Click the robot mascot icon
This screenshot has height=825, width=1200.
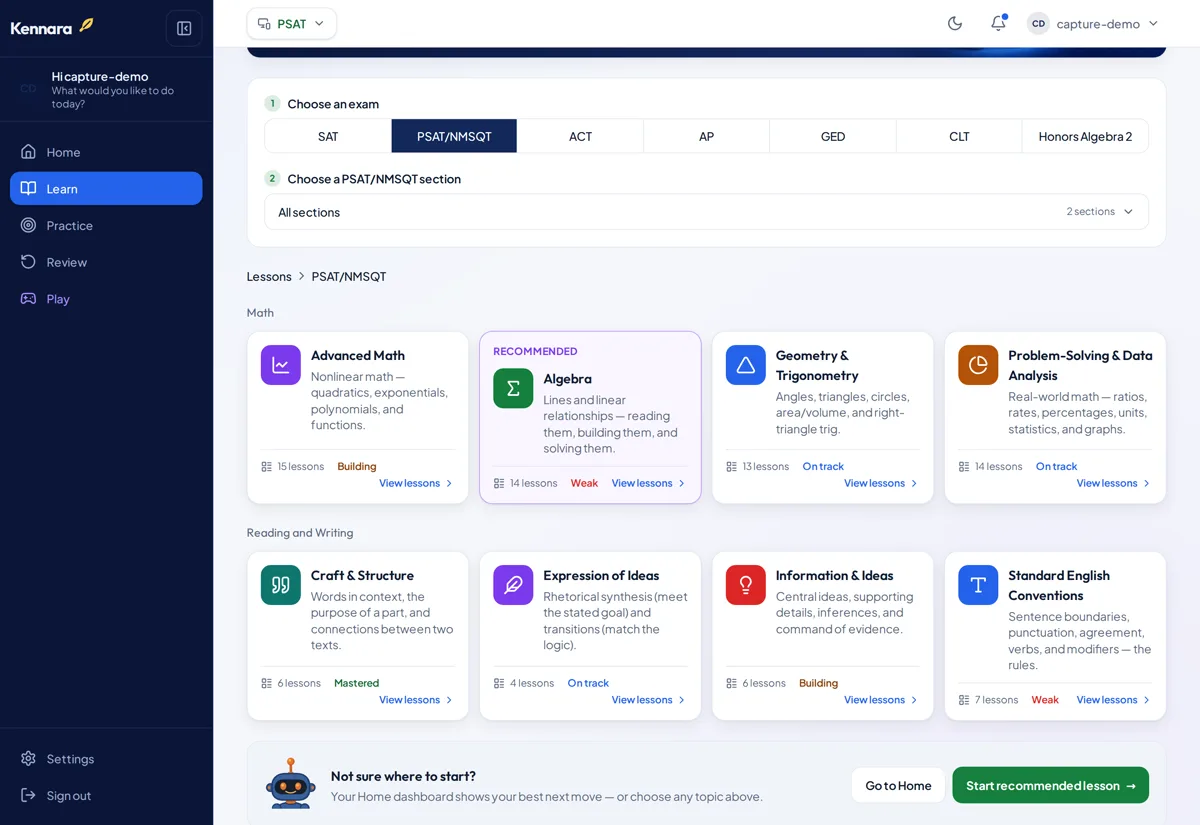pos(291,783)
